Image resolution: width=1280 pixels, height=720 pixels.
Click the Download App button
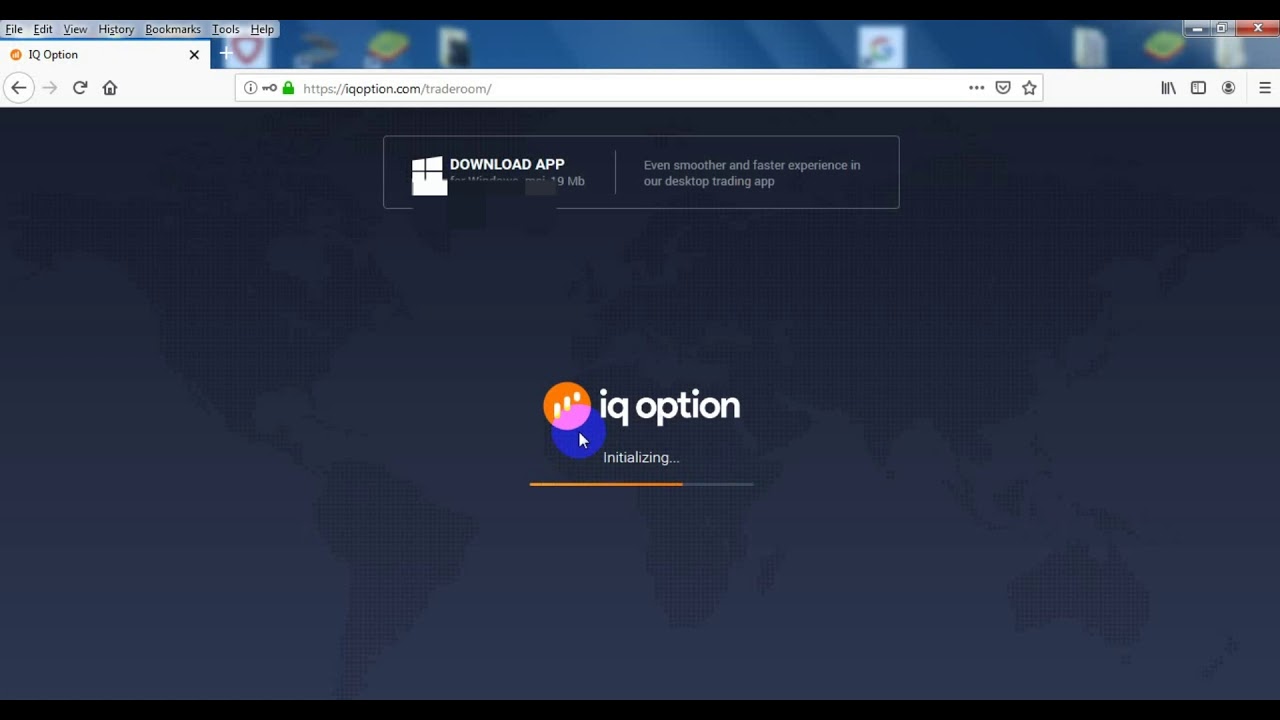[641, 172]
